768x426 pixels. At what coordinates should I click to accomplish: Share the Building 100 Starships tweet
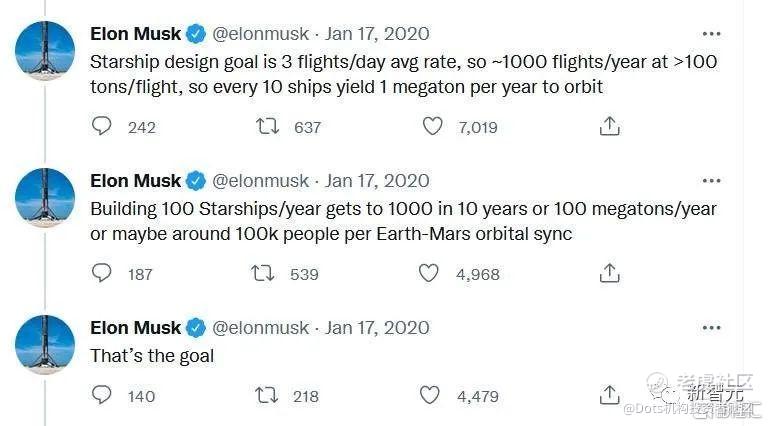coord(609,273)
